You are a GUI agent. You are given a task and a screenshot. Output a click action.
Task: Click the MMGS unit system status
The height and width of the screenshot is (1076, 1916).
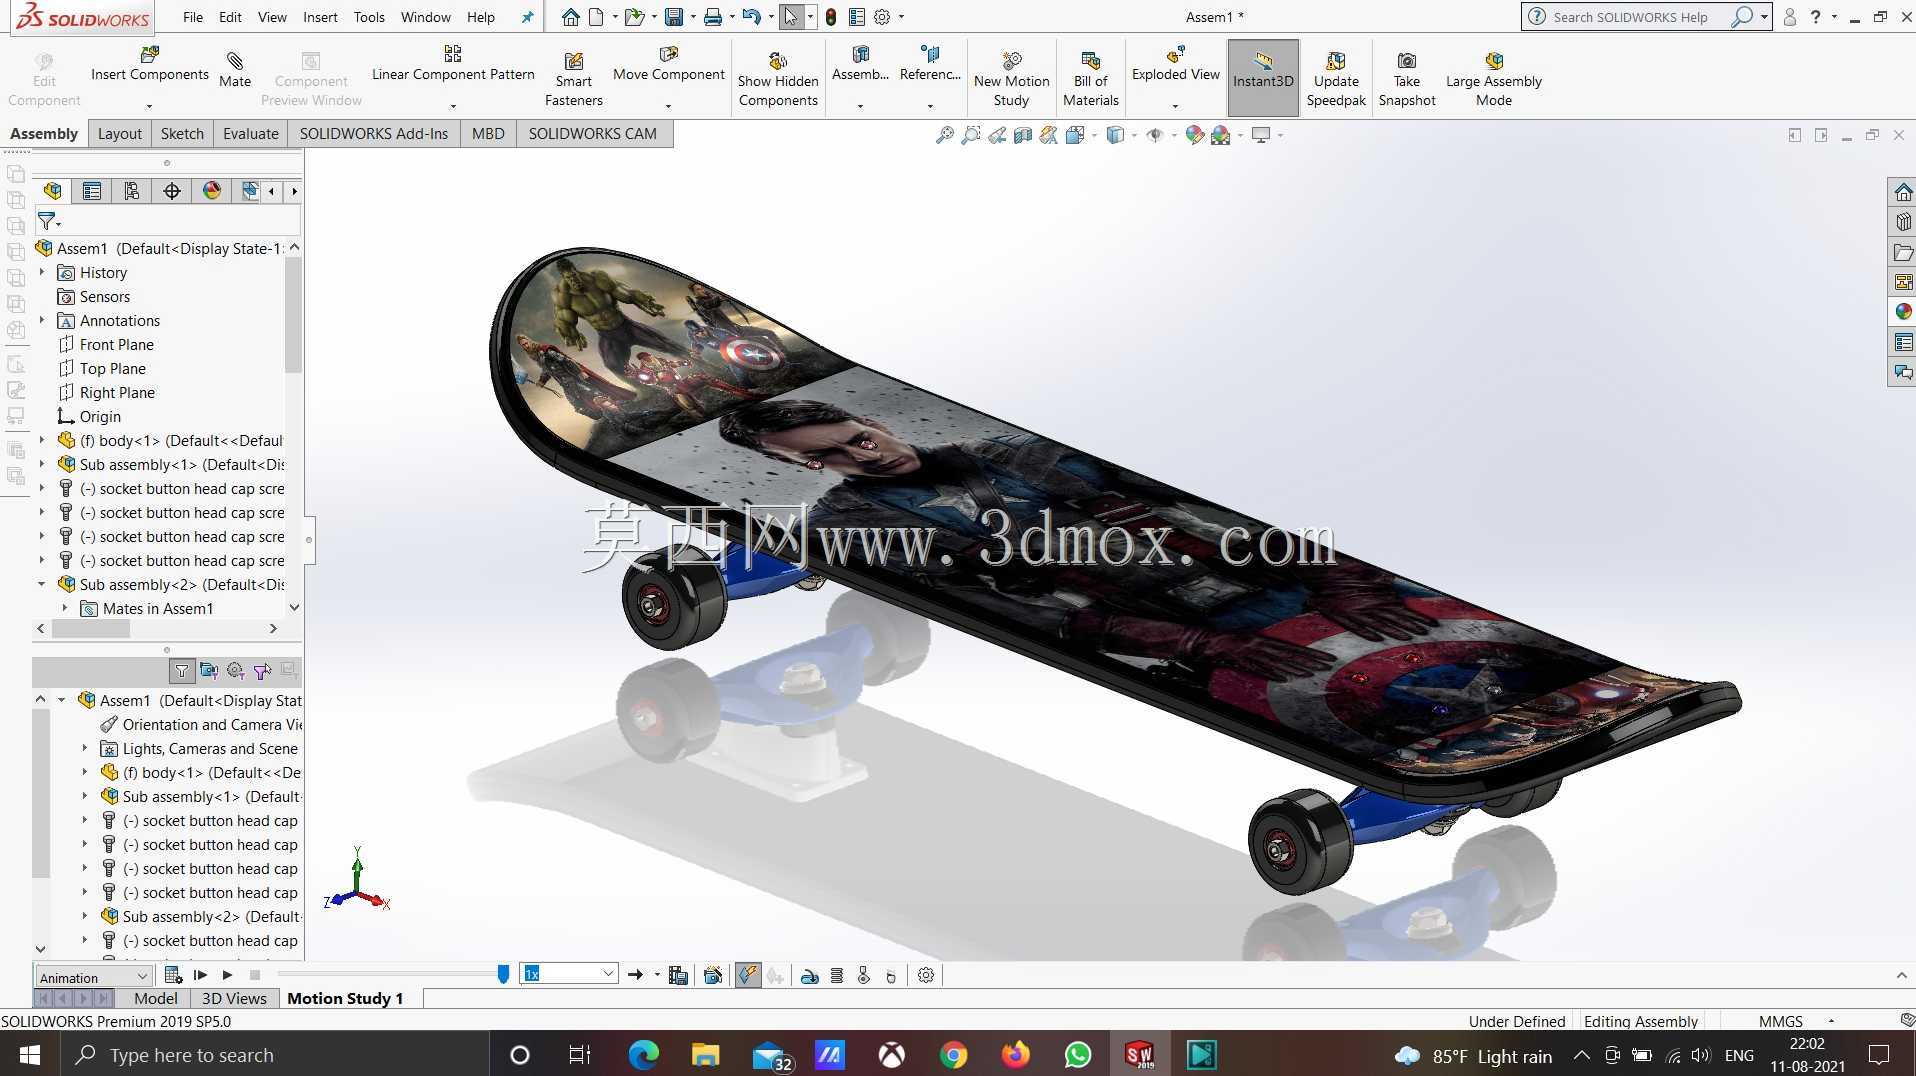pyautogui.click(x=1780, y=1021)
